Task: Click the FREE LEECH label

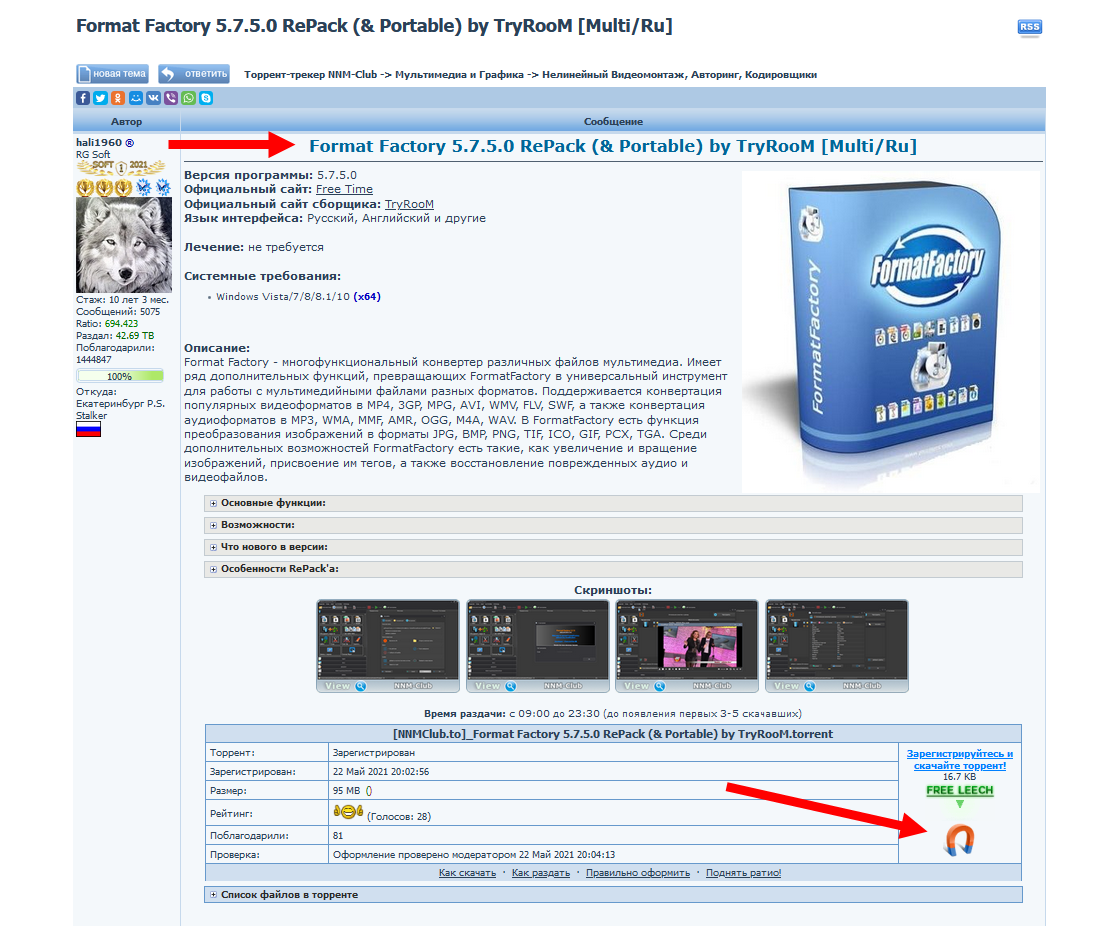Action: point(960,790)
